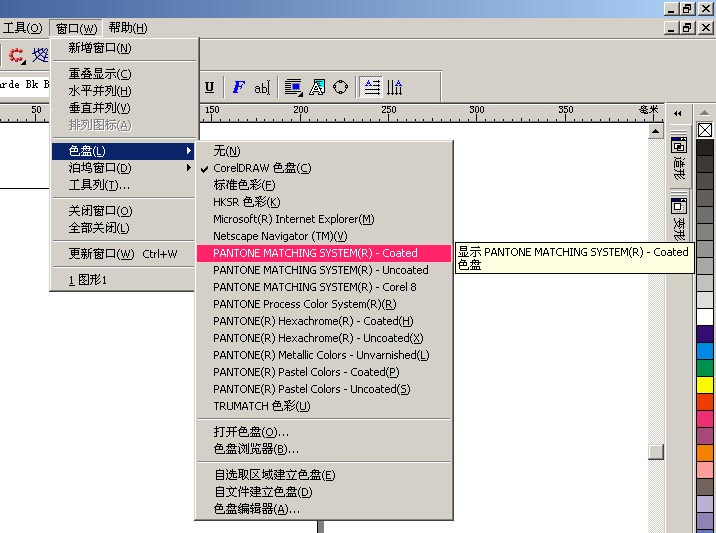This screenshot has height=533, width=716.
Task: Enable PANTONE MATCHING SYSTEM(R) - Corel 8
Action: pos(324,287)
